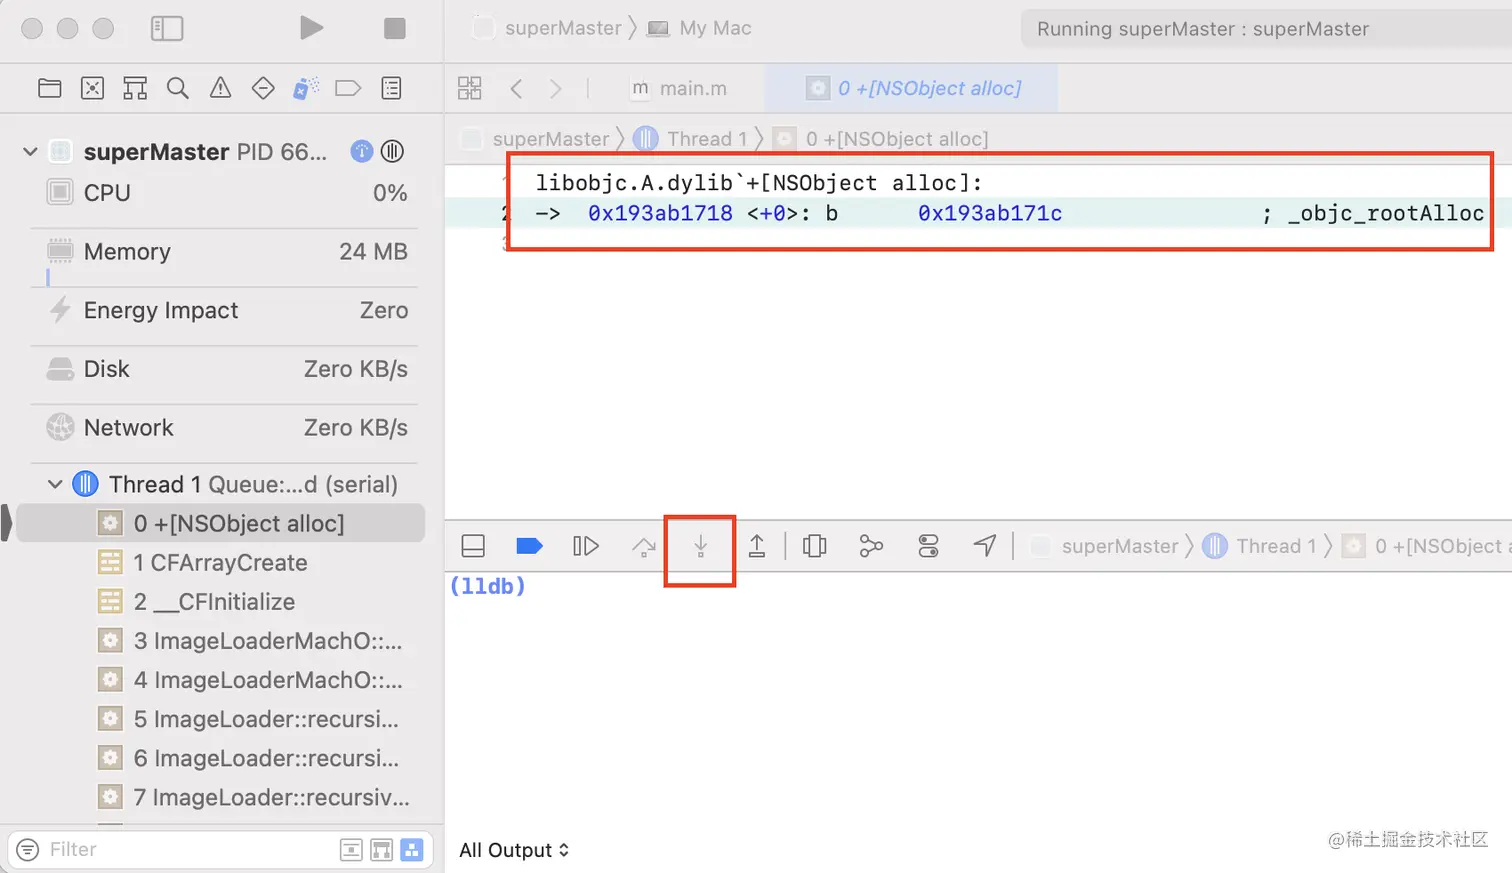The height and width of the screenshot is (873, 1512).
Task: Select frame 7 ImageLoader::recursiv
Action: pos(222,797)
